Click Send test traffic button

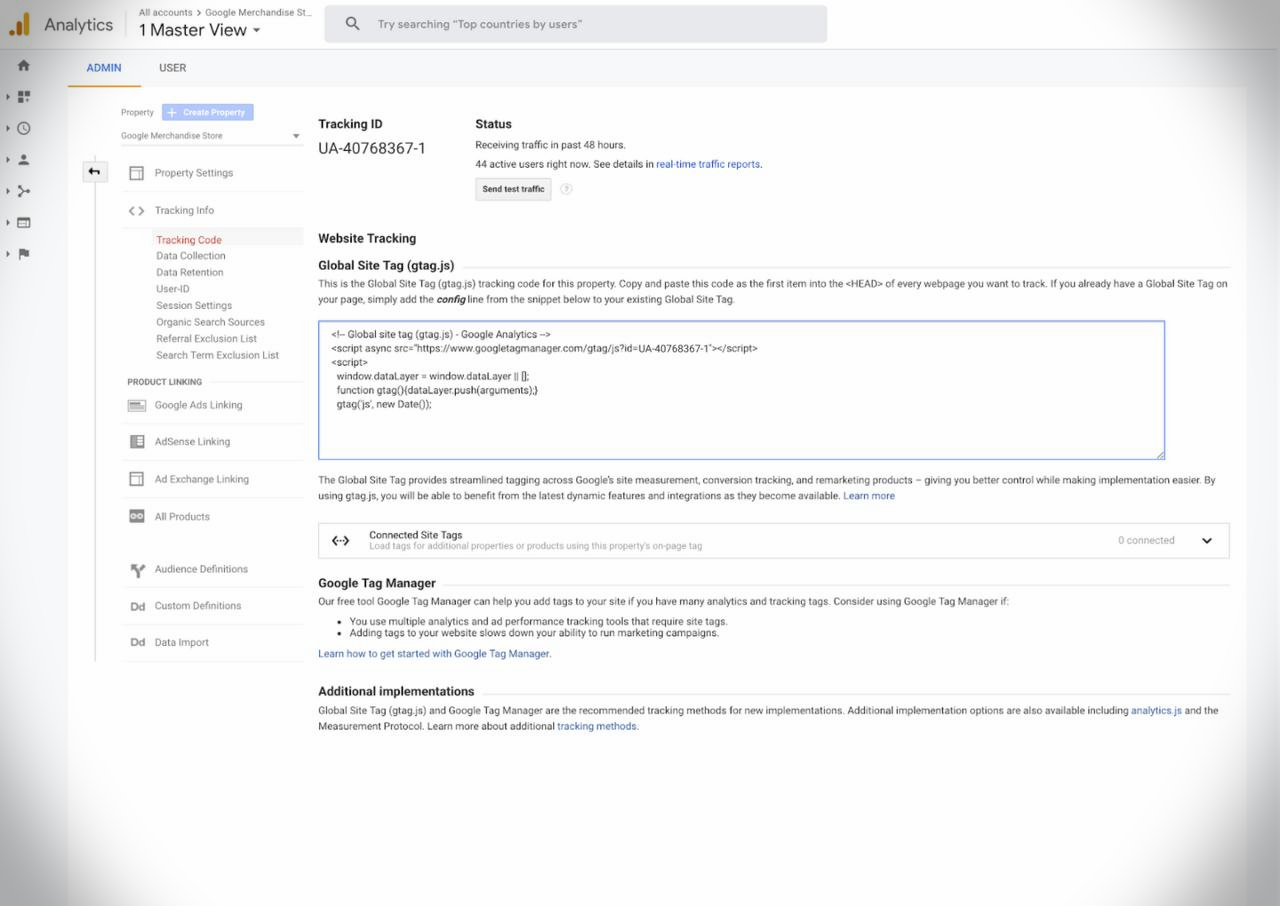pos(513,189)
